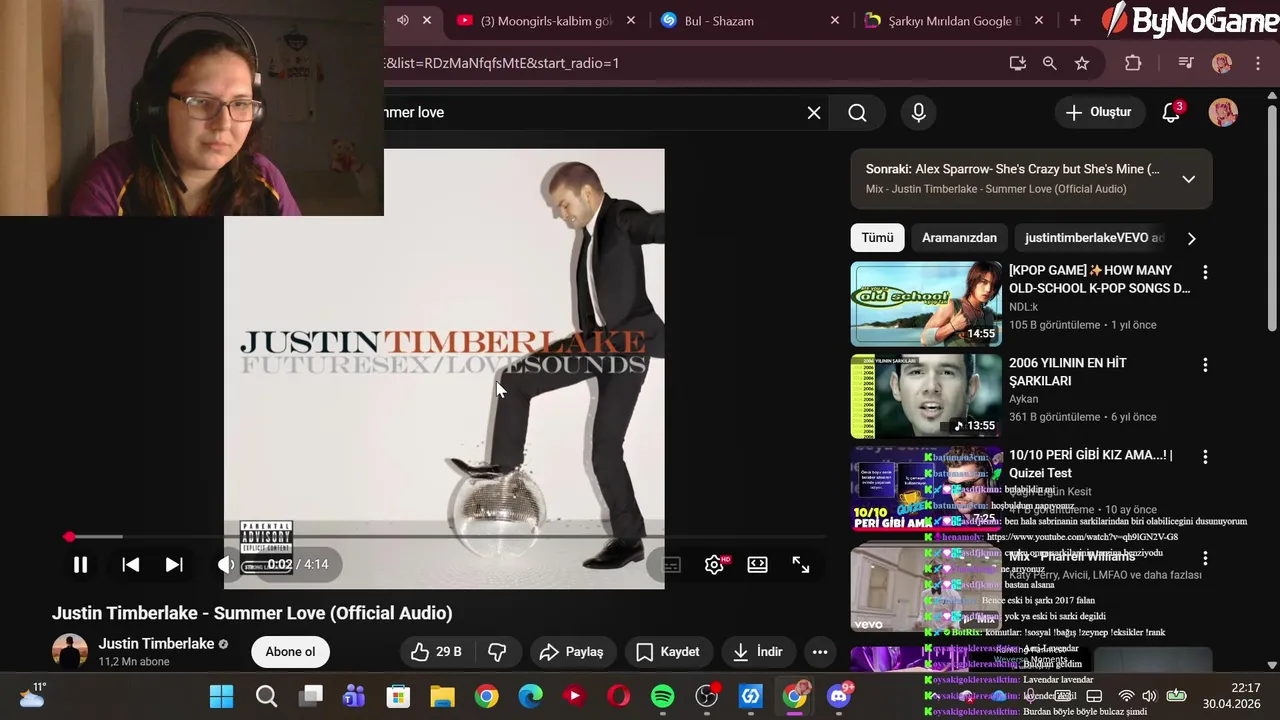Open more actions three-dot menu below video
The height and width of the screenshot is (720, 1280).
820,652
